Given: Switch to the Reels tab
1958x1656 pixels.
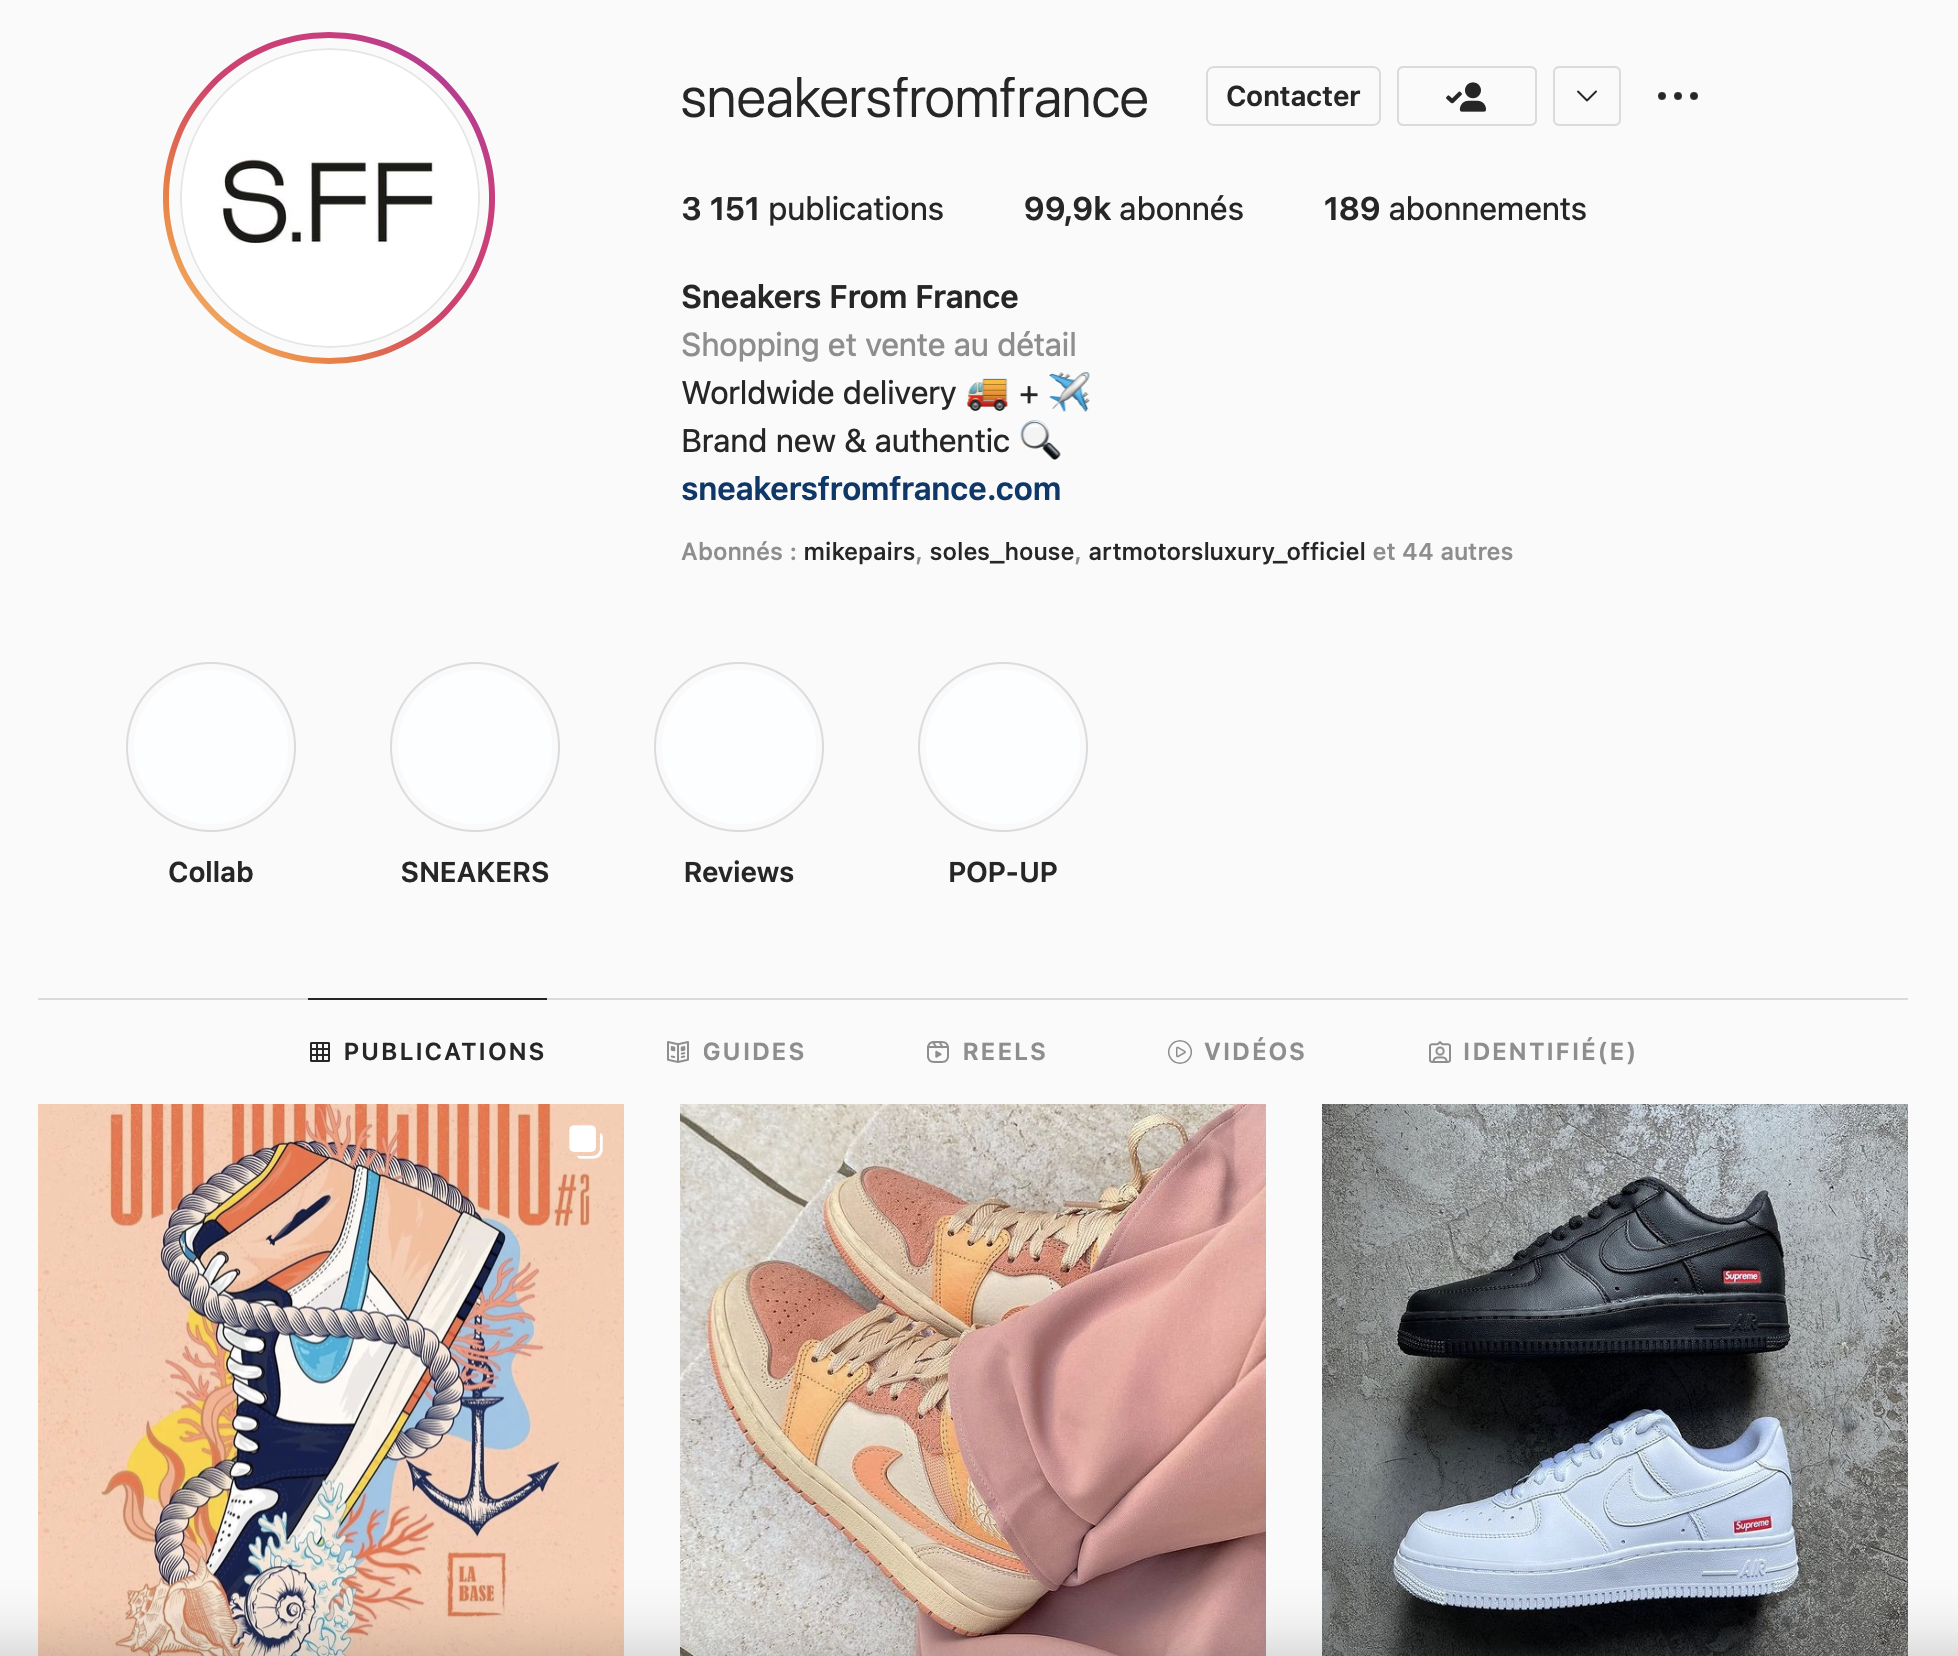Looking at the screenshot, I should 987,1051.
